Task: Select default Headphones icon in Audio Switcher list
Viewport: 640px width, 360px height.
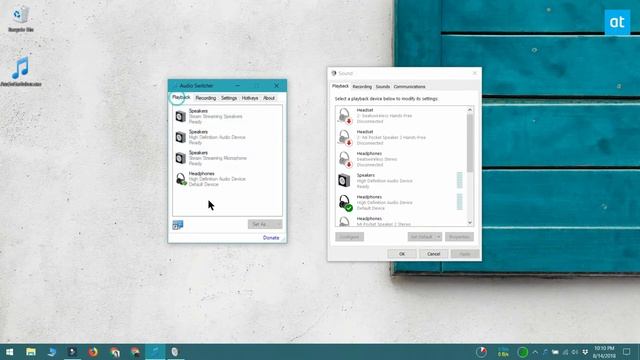Action: point(181,179)
